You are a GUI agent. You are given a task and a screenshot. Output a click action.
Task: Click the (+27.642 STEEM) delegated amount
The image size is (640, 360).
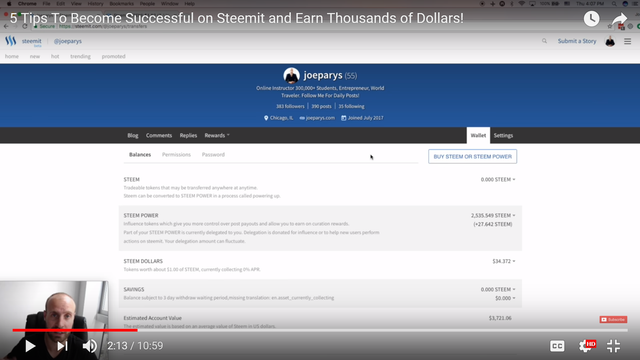click(493, 224)
